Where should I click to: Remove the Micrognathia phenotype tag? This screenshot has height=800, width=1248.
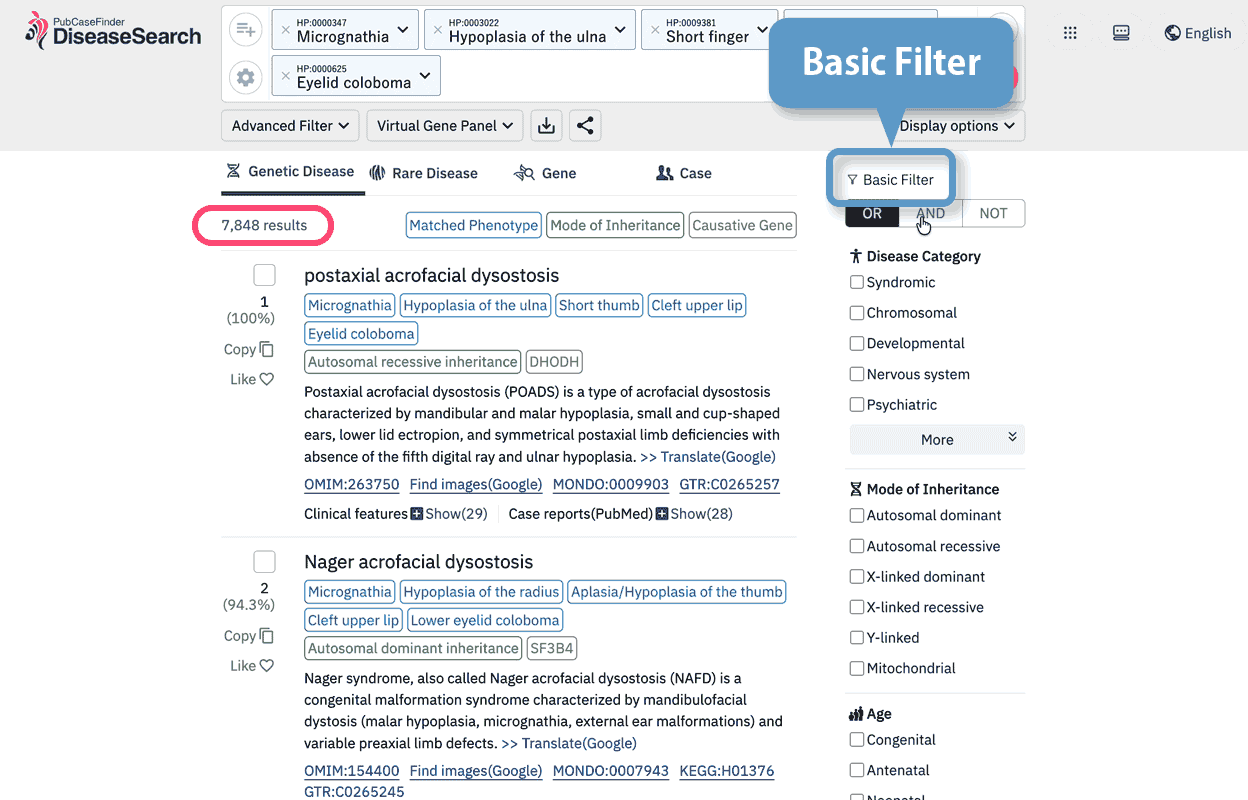point(286,30)
